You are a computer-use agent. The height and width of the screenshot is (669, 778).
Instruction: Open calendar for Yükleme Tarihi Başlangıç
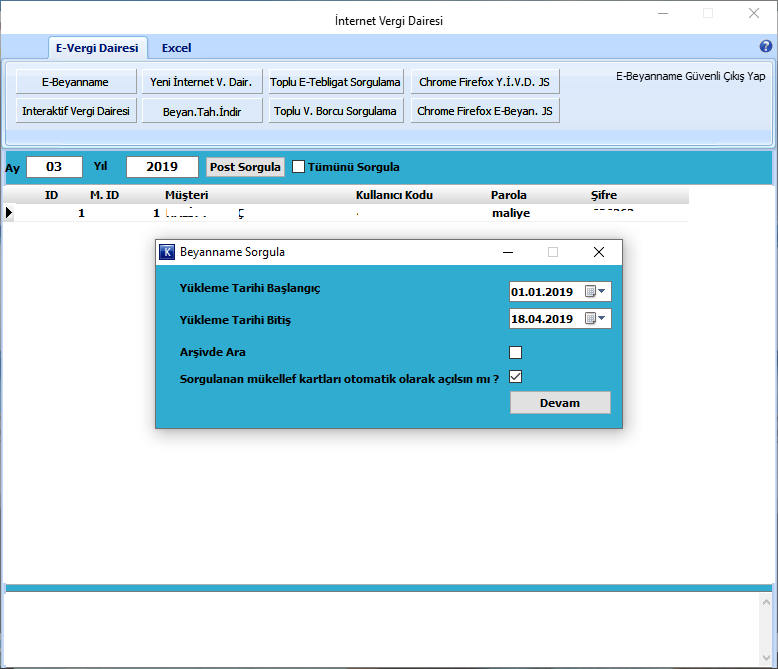596,292
